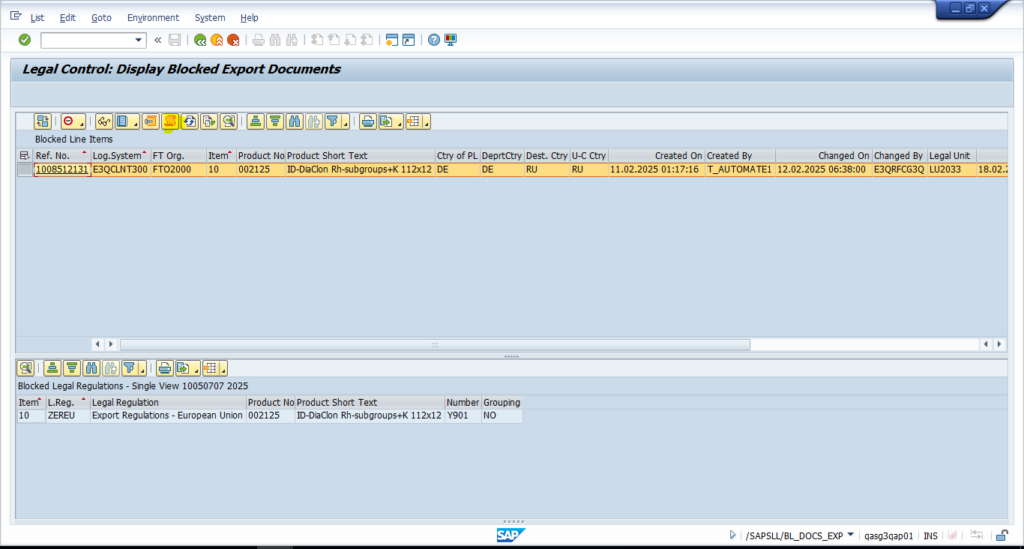Open the Environment menu
1024x549 pixels.
point(153,18)
